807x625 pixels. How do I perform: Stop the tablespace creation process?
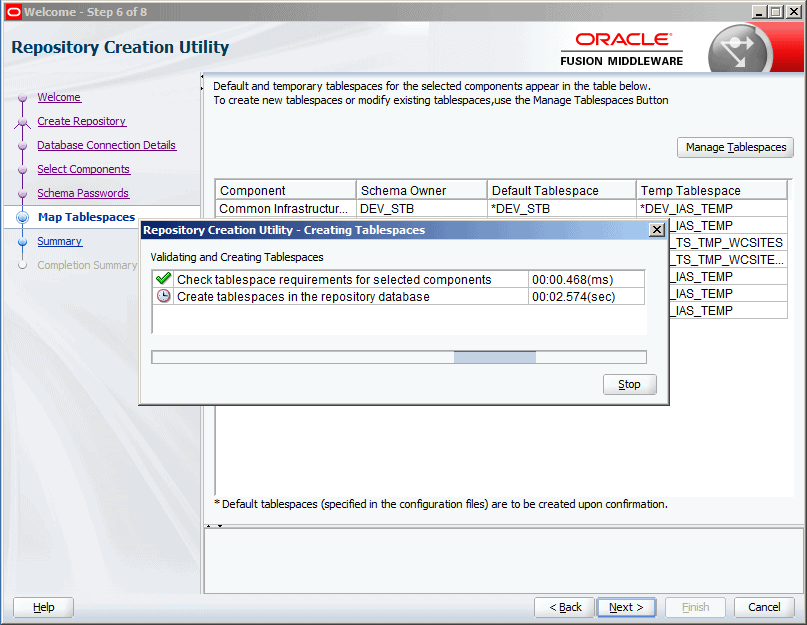click(629, 385)
